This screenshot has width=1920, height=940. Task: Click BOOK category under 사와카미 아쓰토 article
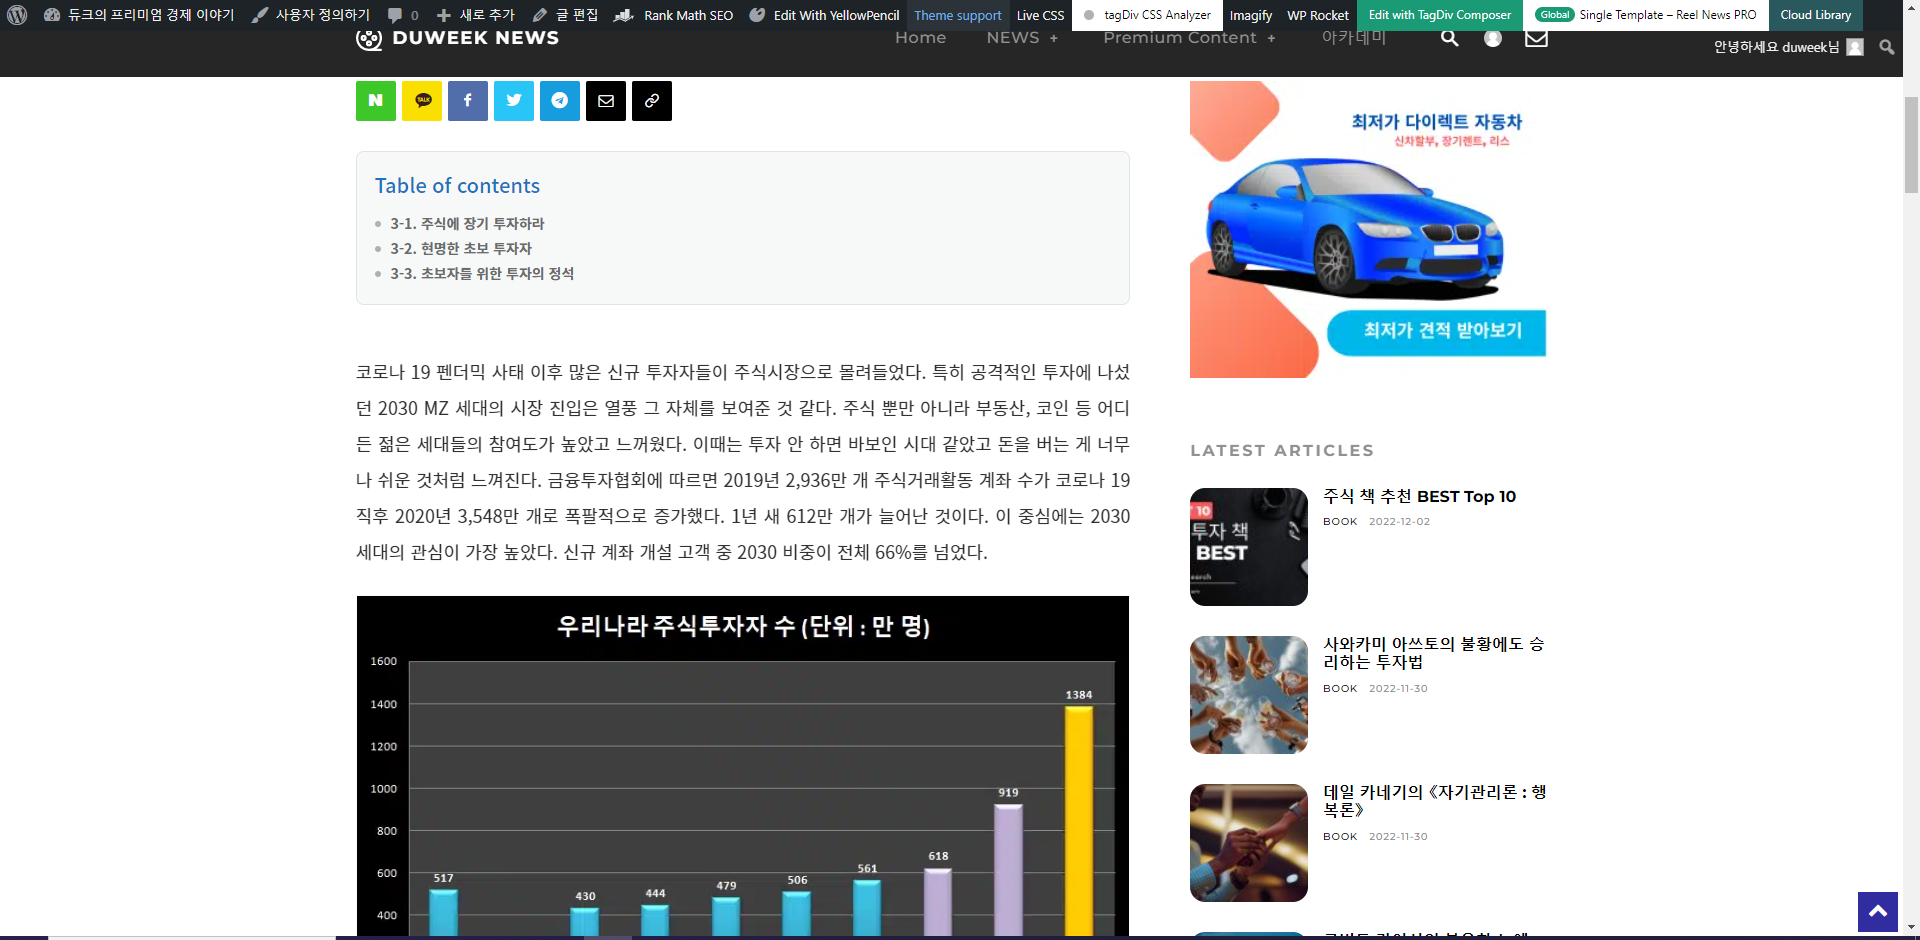pyautogui.click(x=1340, y=689)
